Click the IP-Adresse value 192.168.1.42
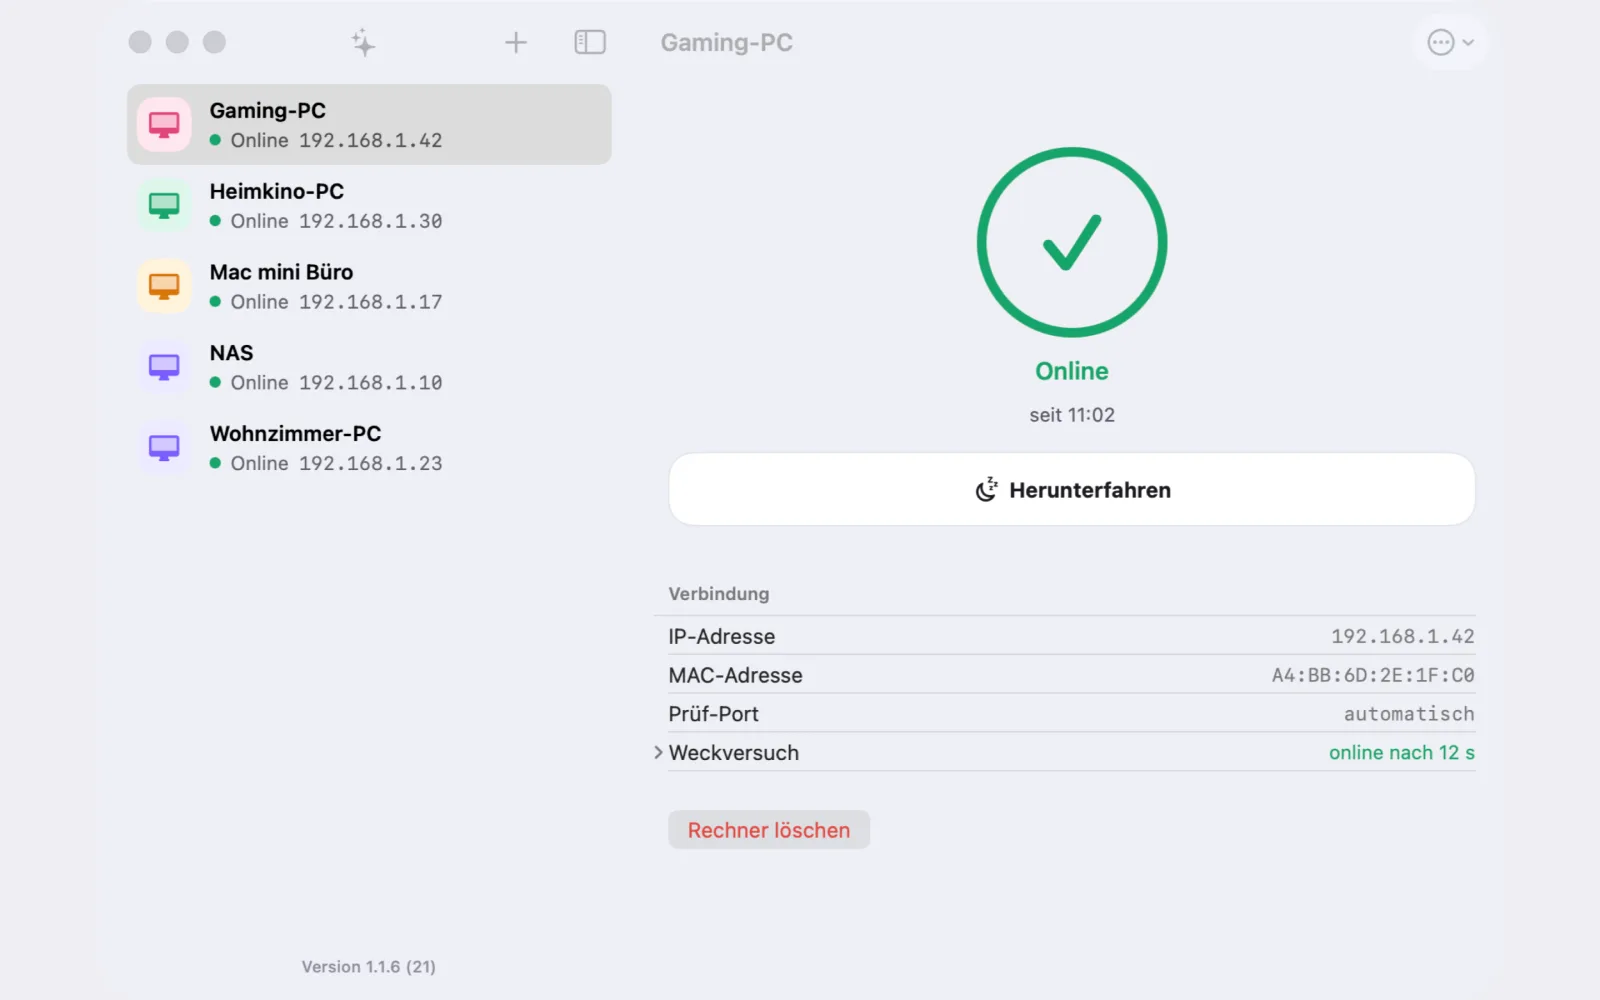Screen dimensions: 1600x1000 pos(1402,636)
